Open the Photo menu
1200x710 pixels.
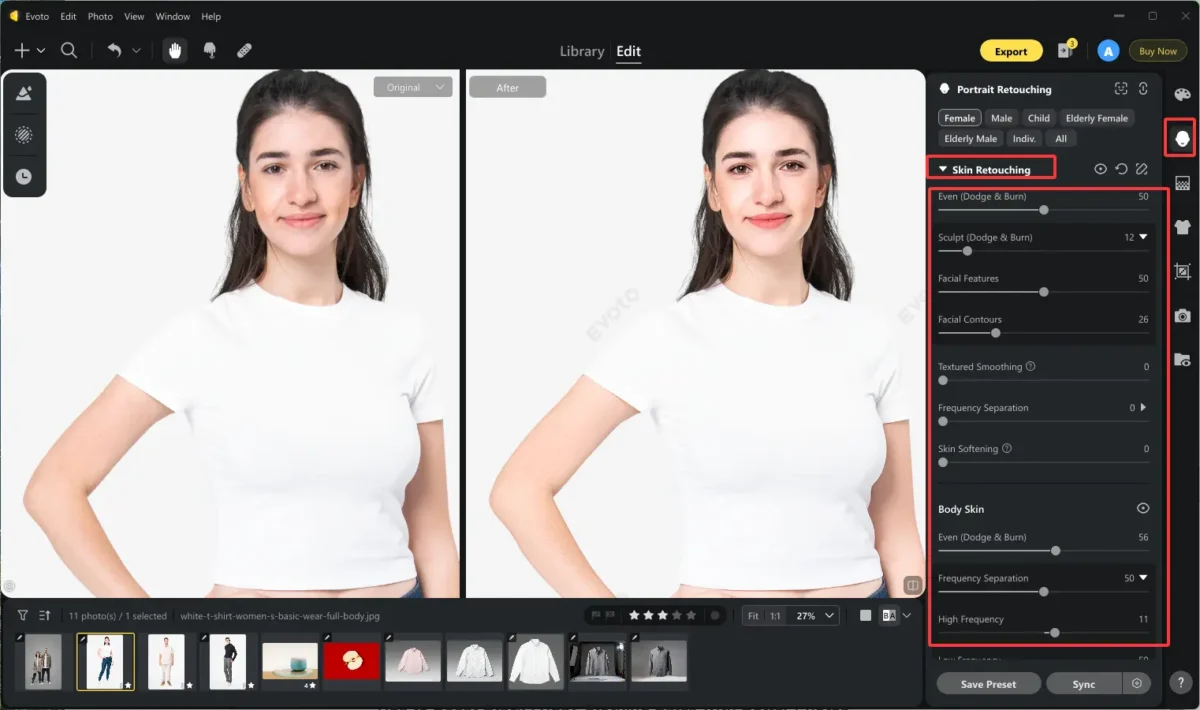[100, 17]
